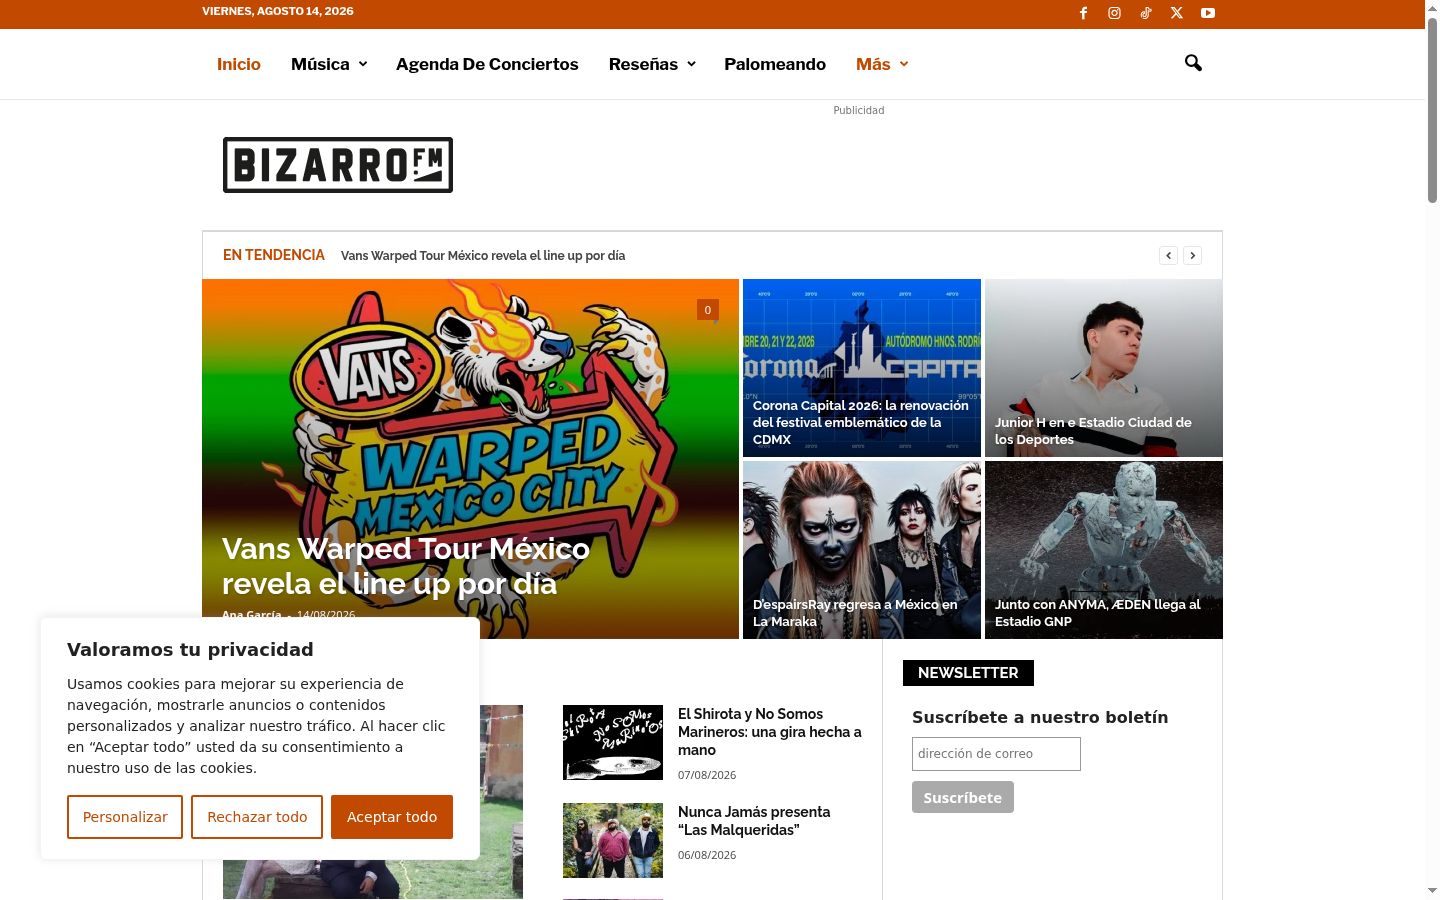Open the YouTube social icon
Screen dimensions: 1440x900
point(1208,13)
